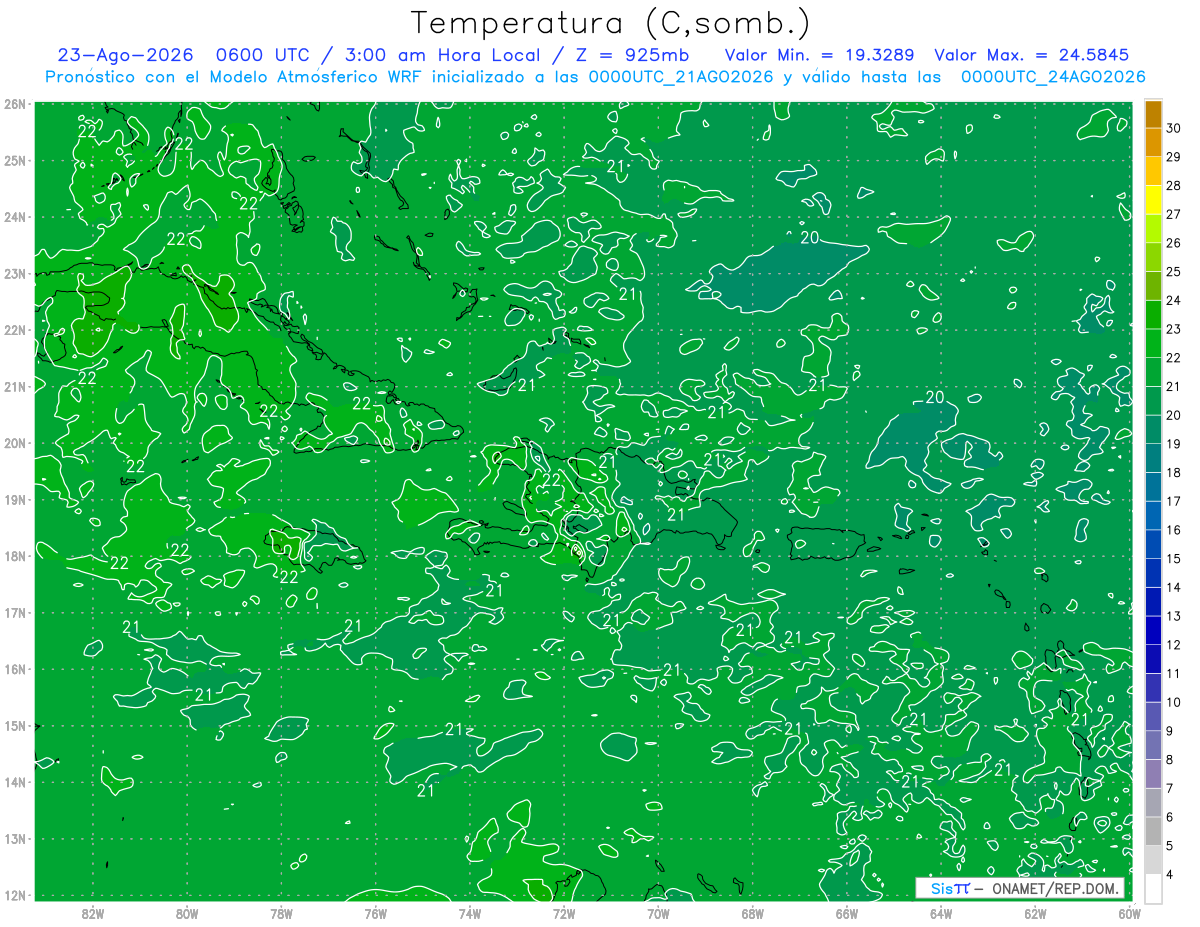Click the '26N' latitude axis label
1200x927 pixels.
click(14, 104)
